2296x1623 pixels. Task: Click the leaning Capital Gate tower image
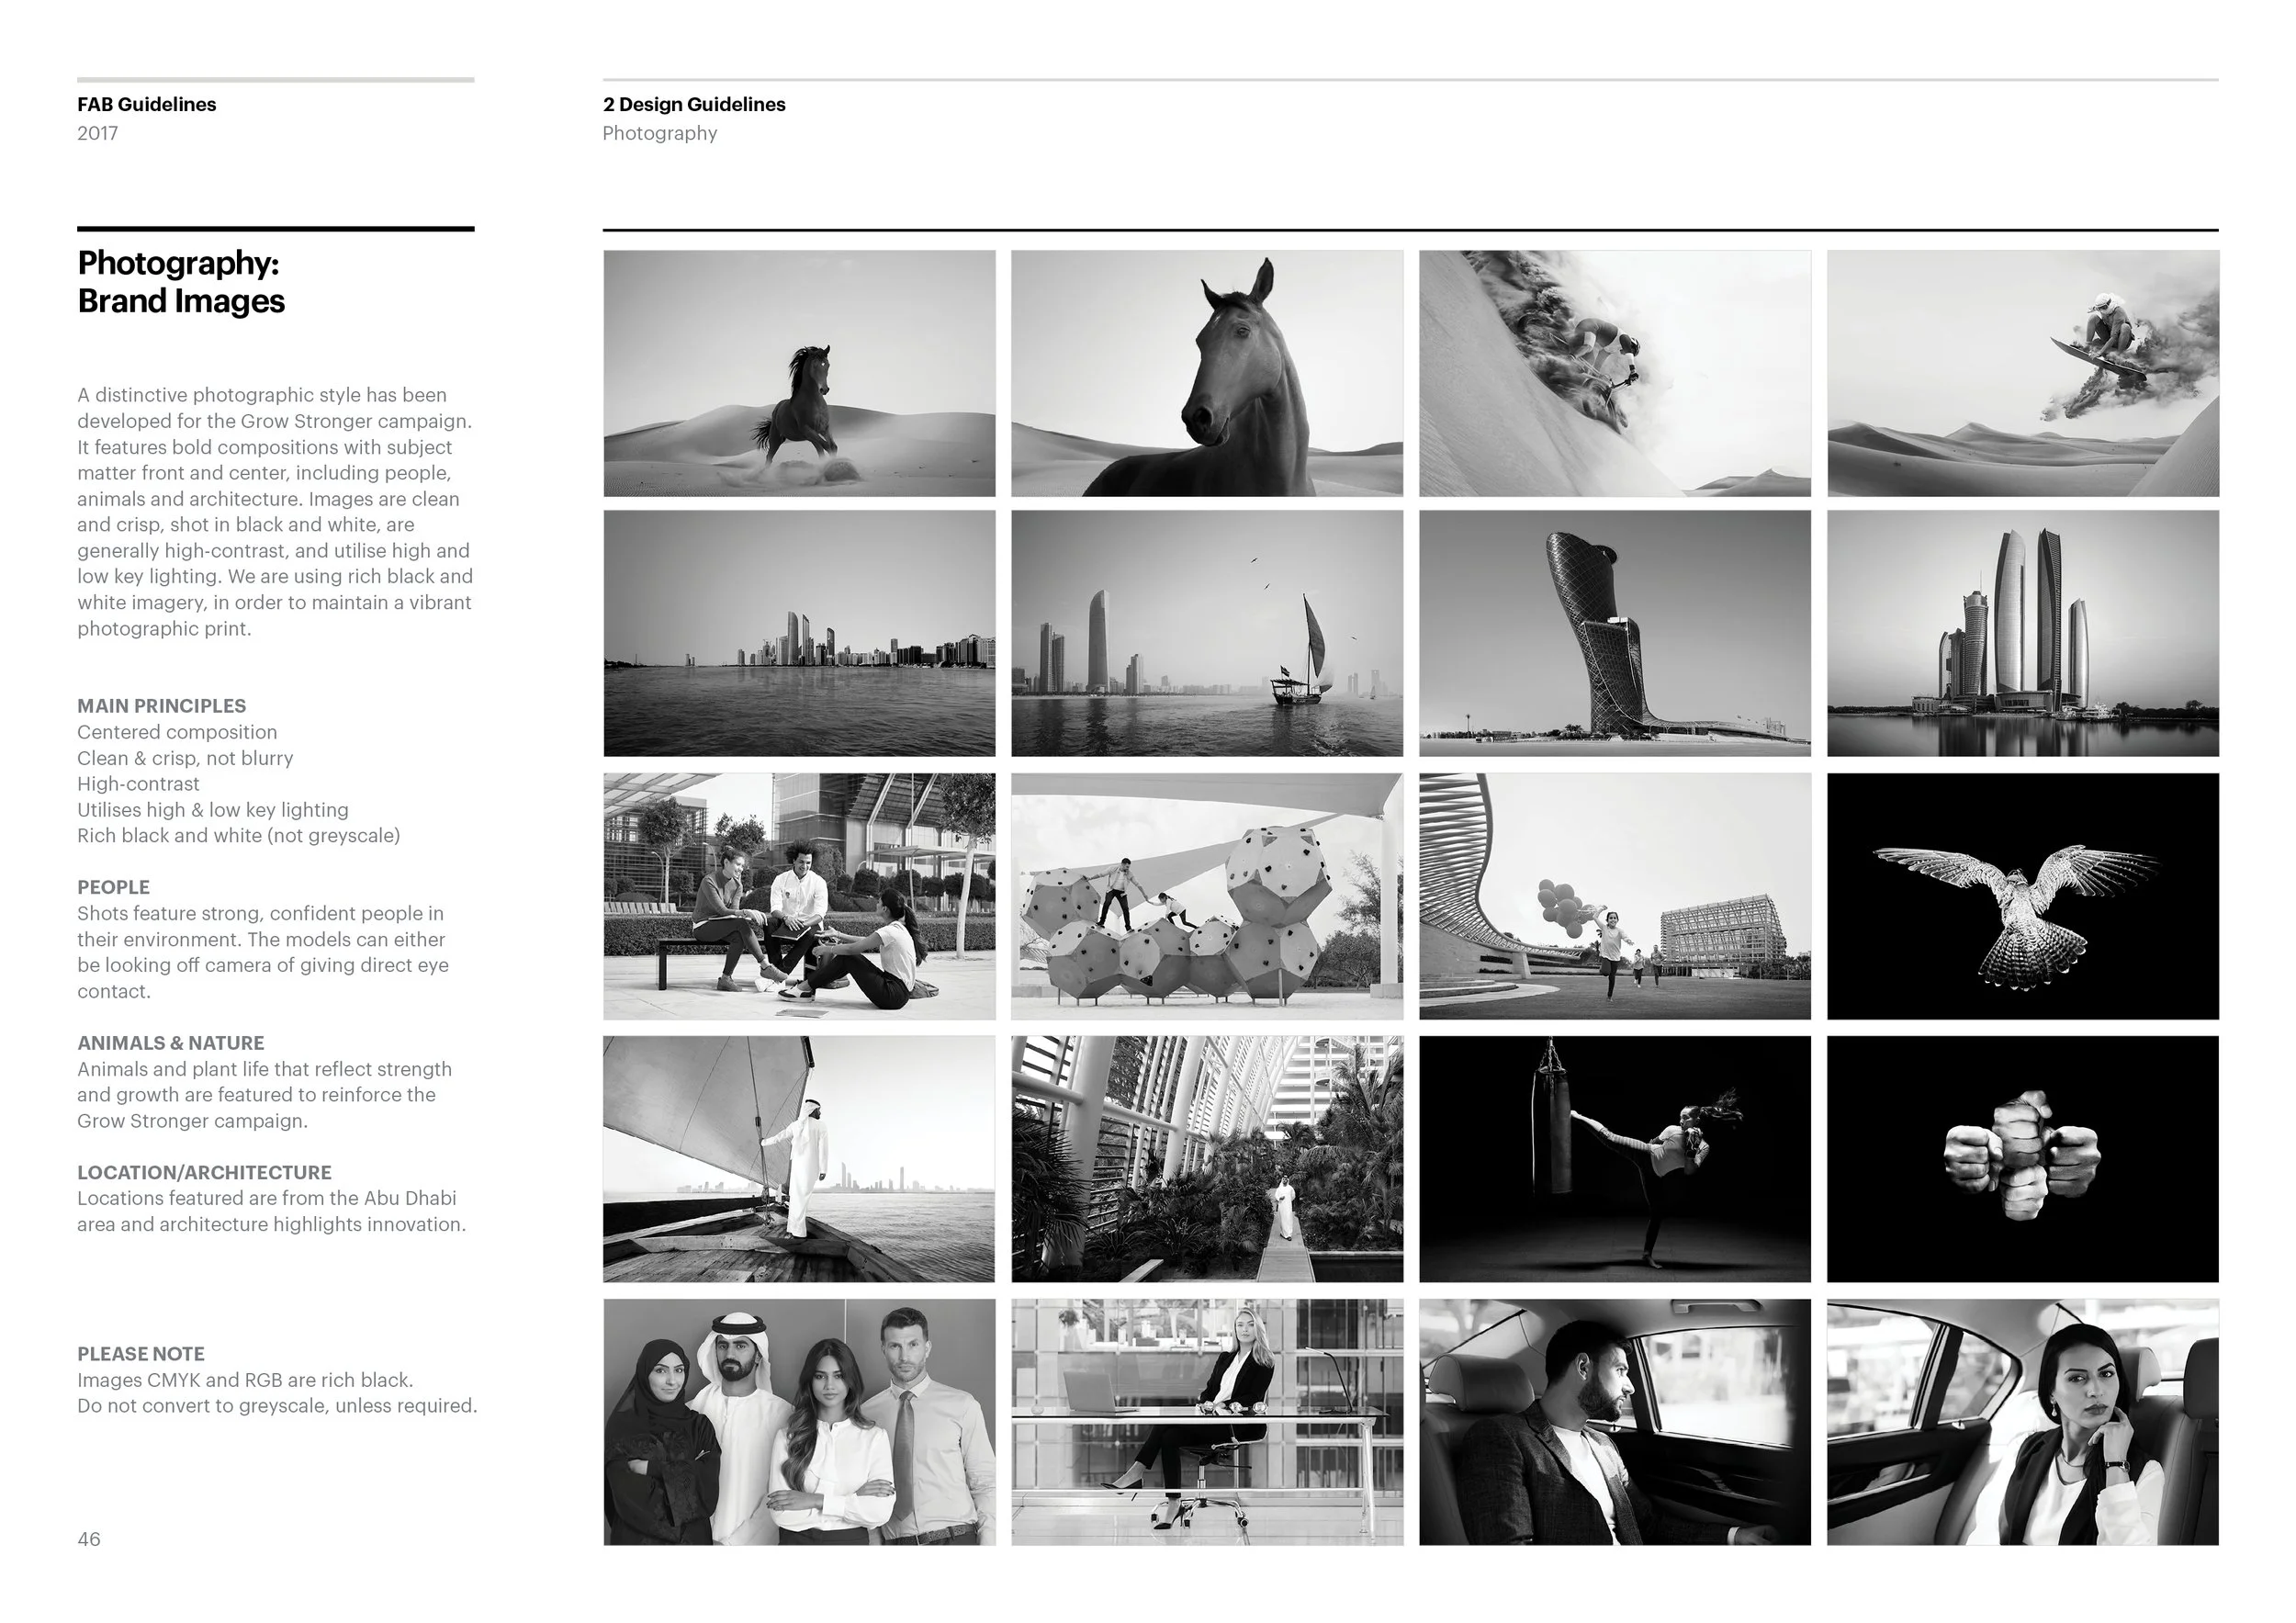click(x=1614, y=633)
